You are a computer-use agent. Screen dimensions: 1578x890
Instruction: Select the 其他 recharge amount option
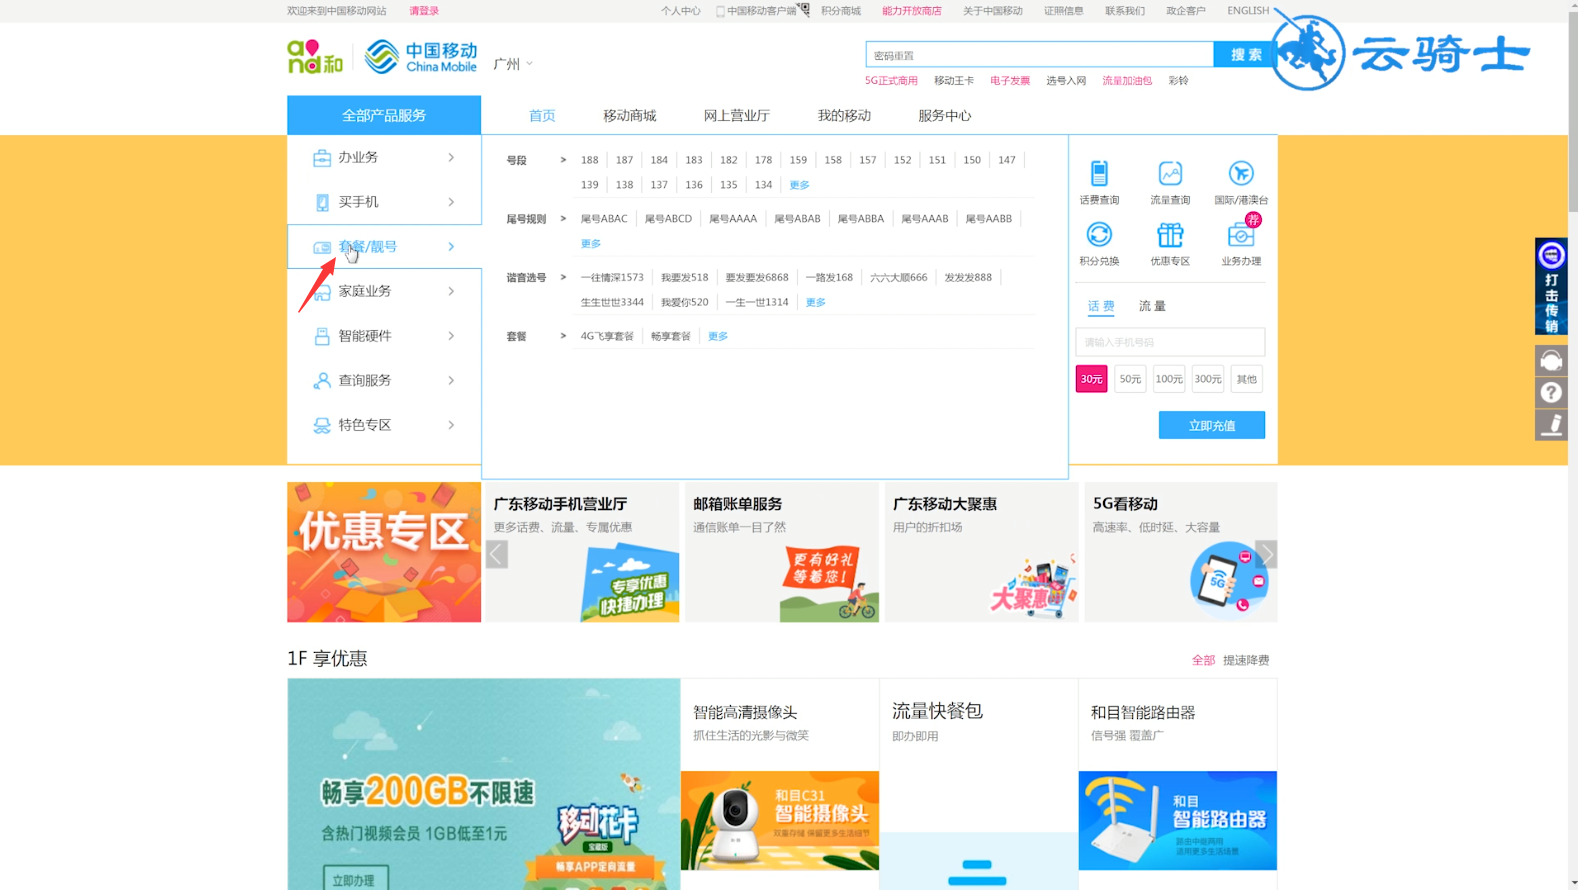tap(1246, 379)
